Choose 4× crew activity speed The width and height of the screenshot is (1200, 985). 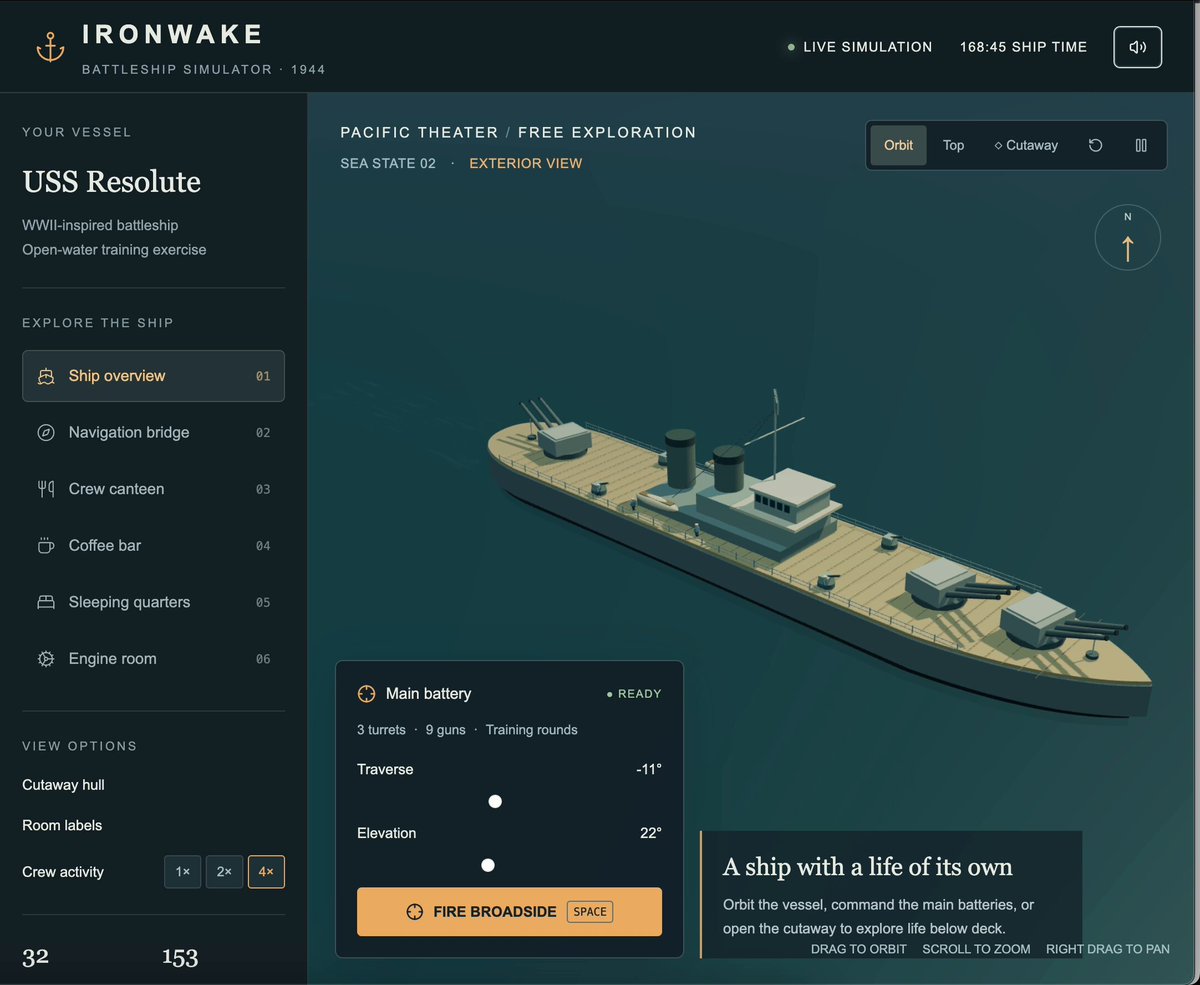pos(266,872)
